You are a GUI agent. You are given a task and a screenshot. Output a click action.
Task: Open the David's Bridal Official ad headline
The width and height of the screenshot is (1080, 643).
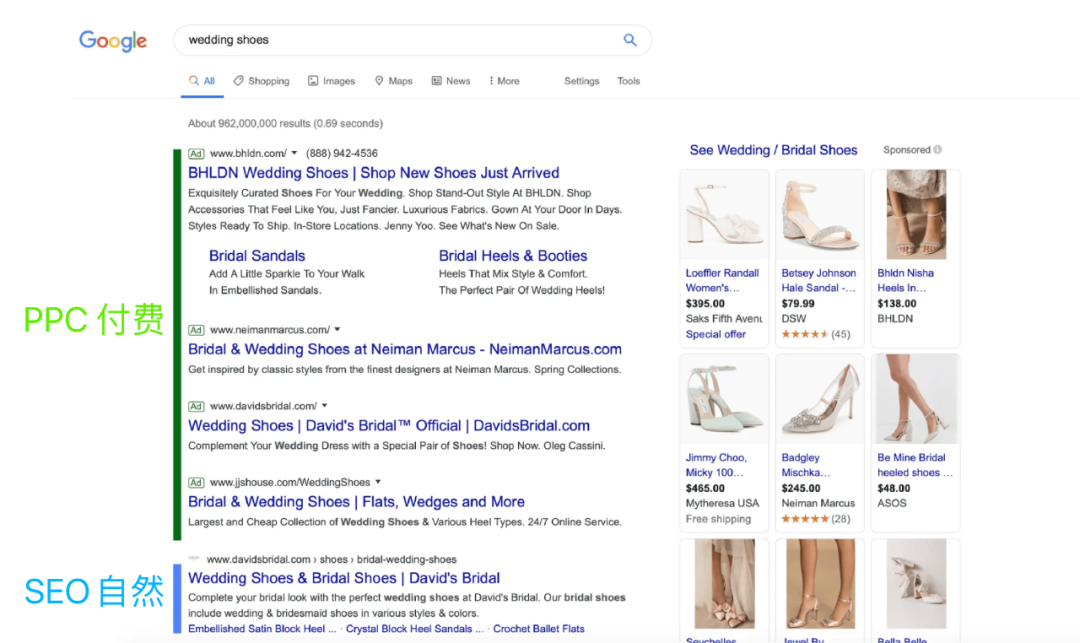coord(389,425)
